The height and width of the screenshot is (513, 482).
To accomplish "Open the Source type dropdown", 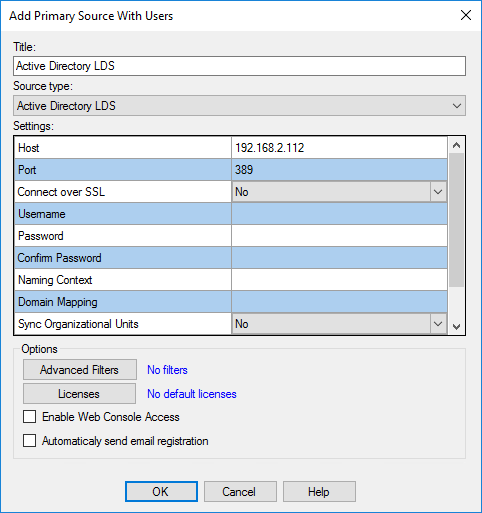I will [239, 106].
